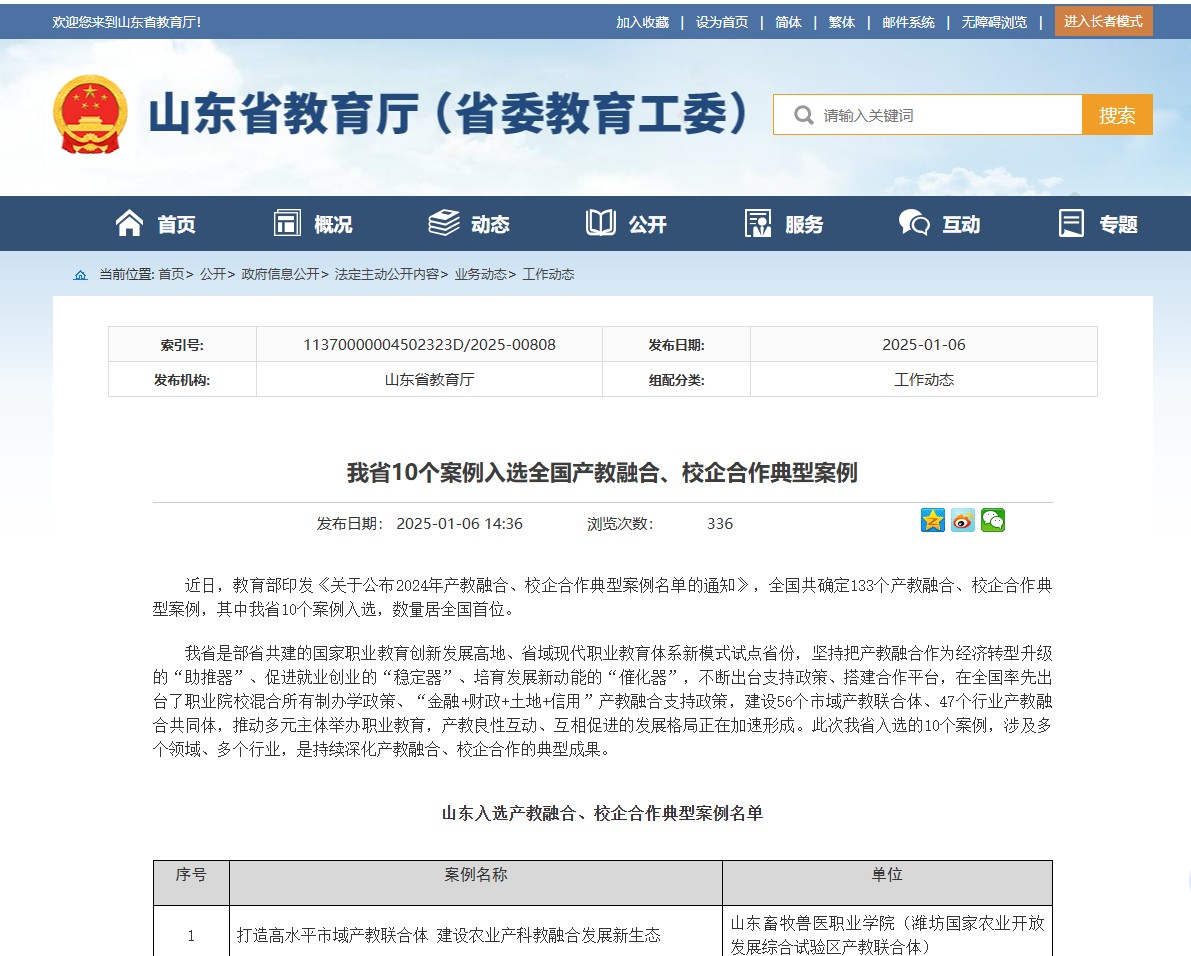Image resolution: width=1191 pixels, height=956 pixels.
Task: Click the 山东省教育厅 publisher cell
Action: click(430, 380)
